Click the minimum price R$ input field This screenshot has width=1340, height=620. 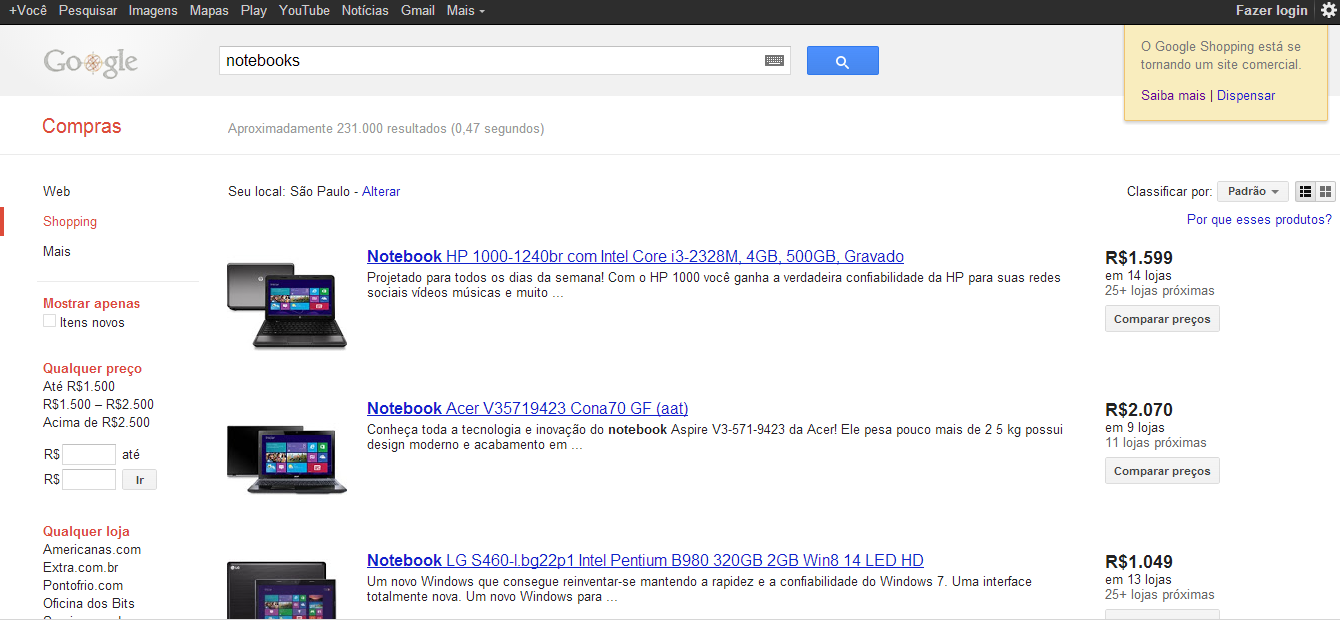88,454
